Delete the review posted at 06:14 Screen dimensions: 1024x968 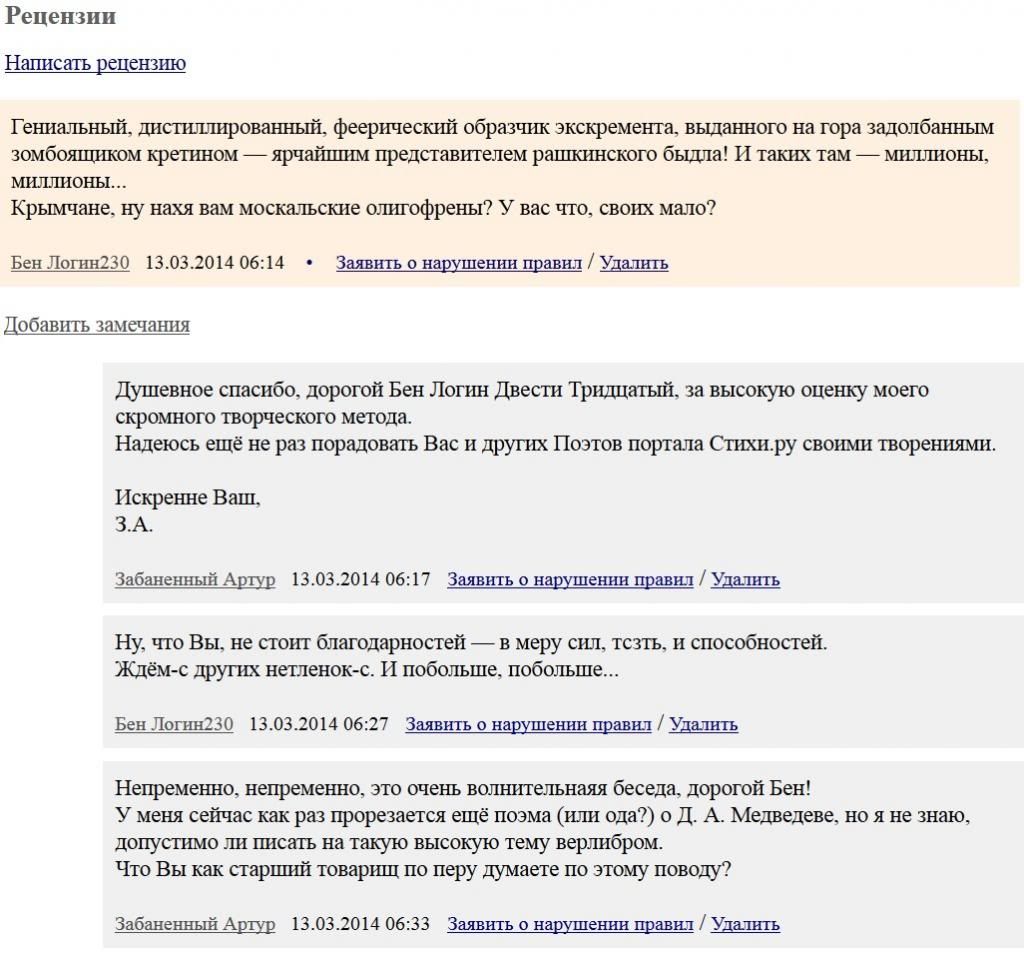click(633, 263)
